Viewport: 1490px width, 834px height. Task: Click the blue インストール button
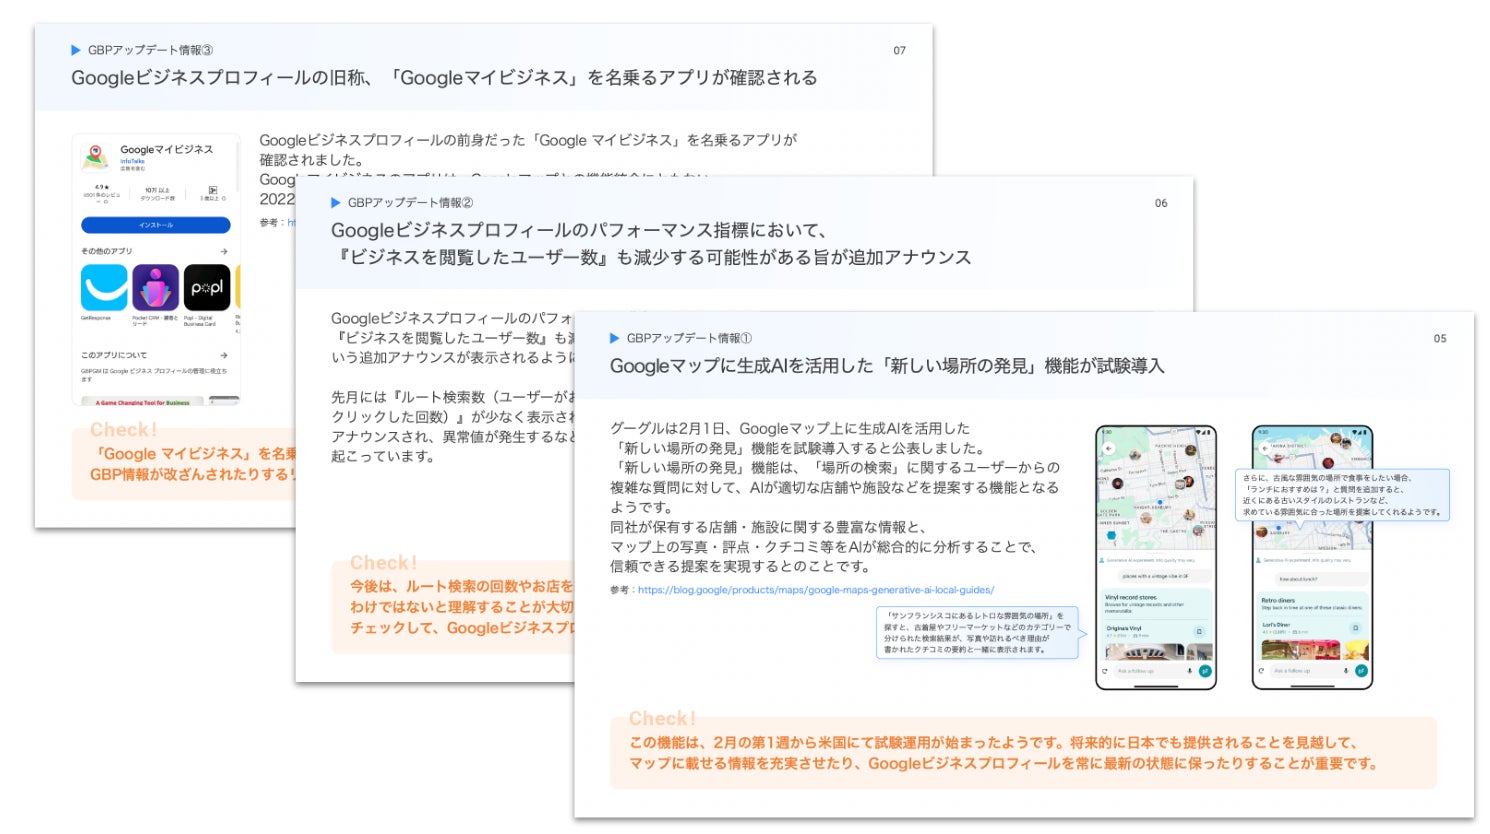click(156, 225)
